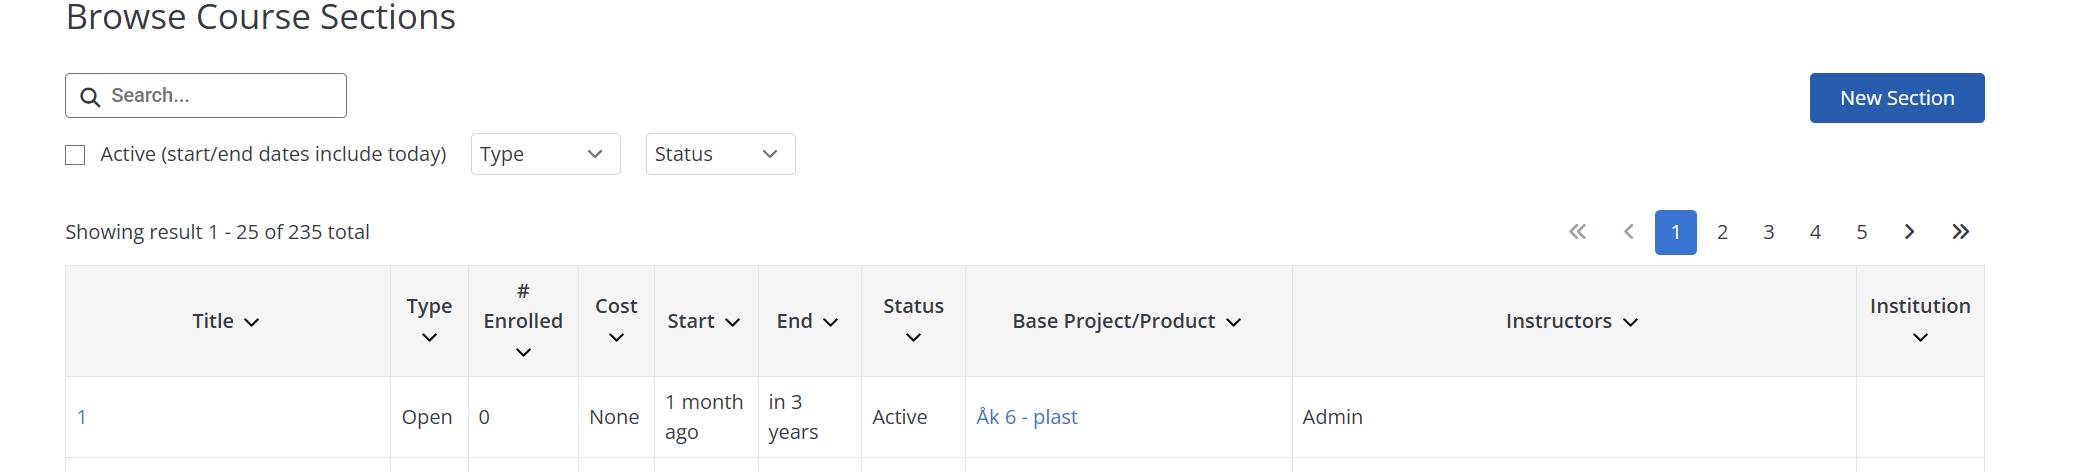The height and width of the screenshot is (472, 2095).
Task: Click the New Section button
Action: click(x=1896, y=98)
